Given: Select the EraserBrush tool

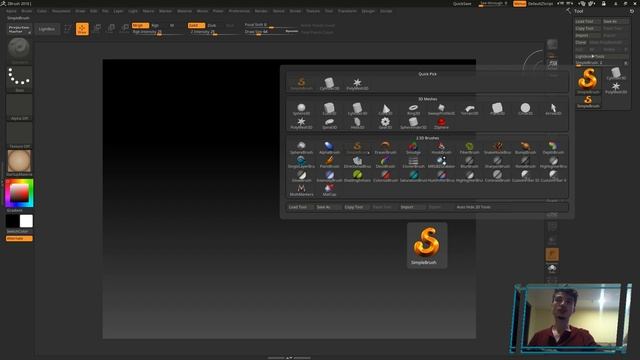Looking at the screenshot, I should (x=385, y=148).
